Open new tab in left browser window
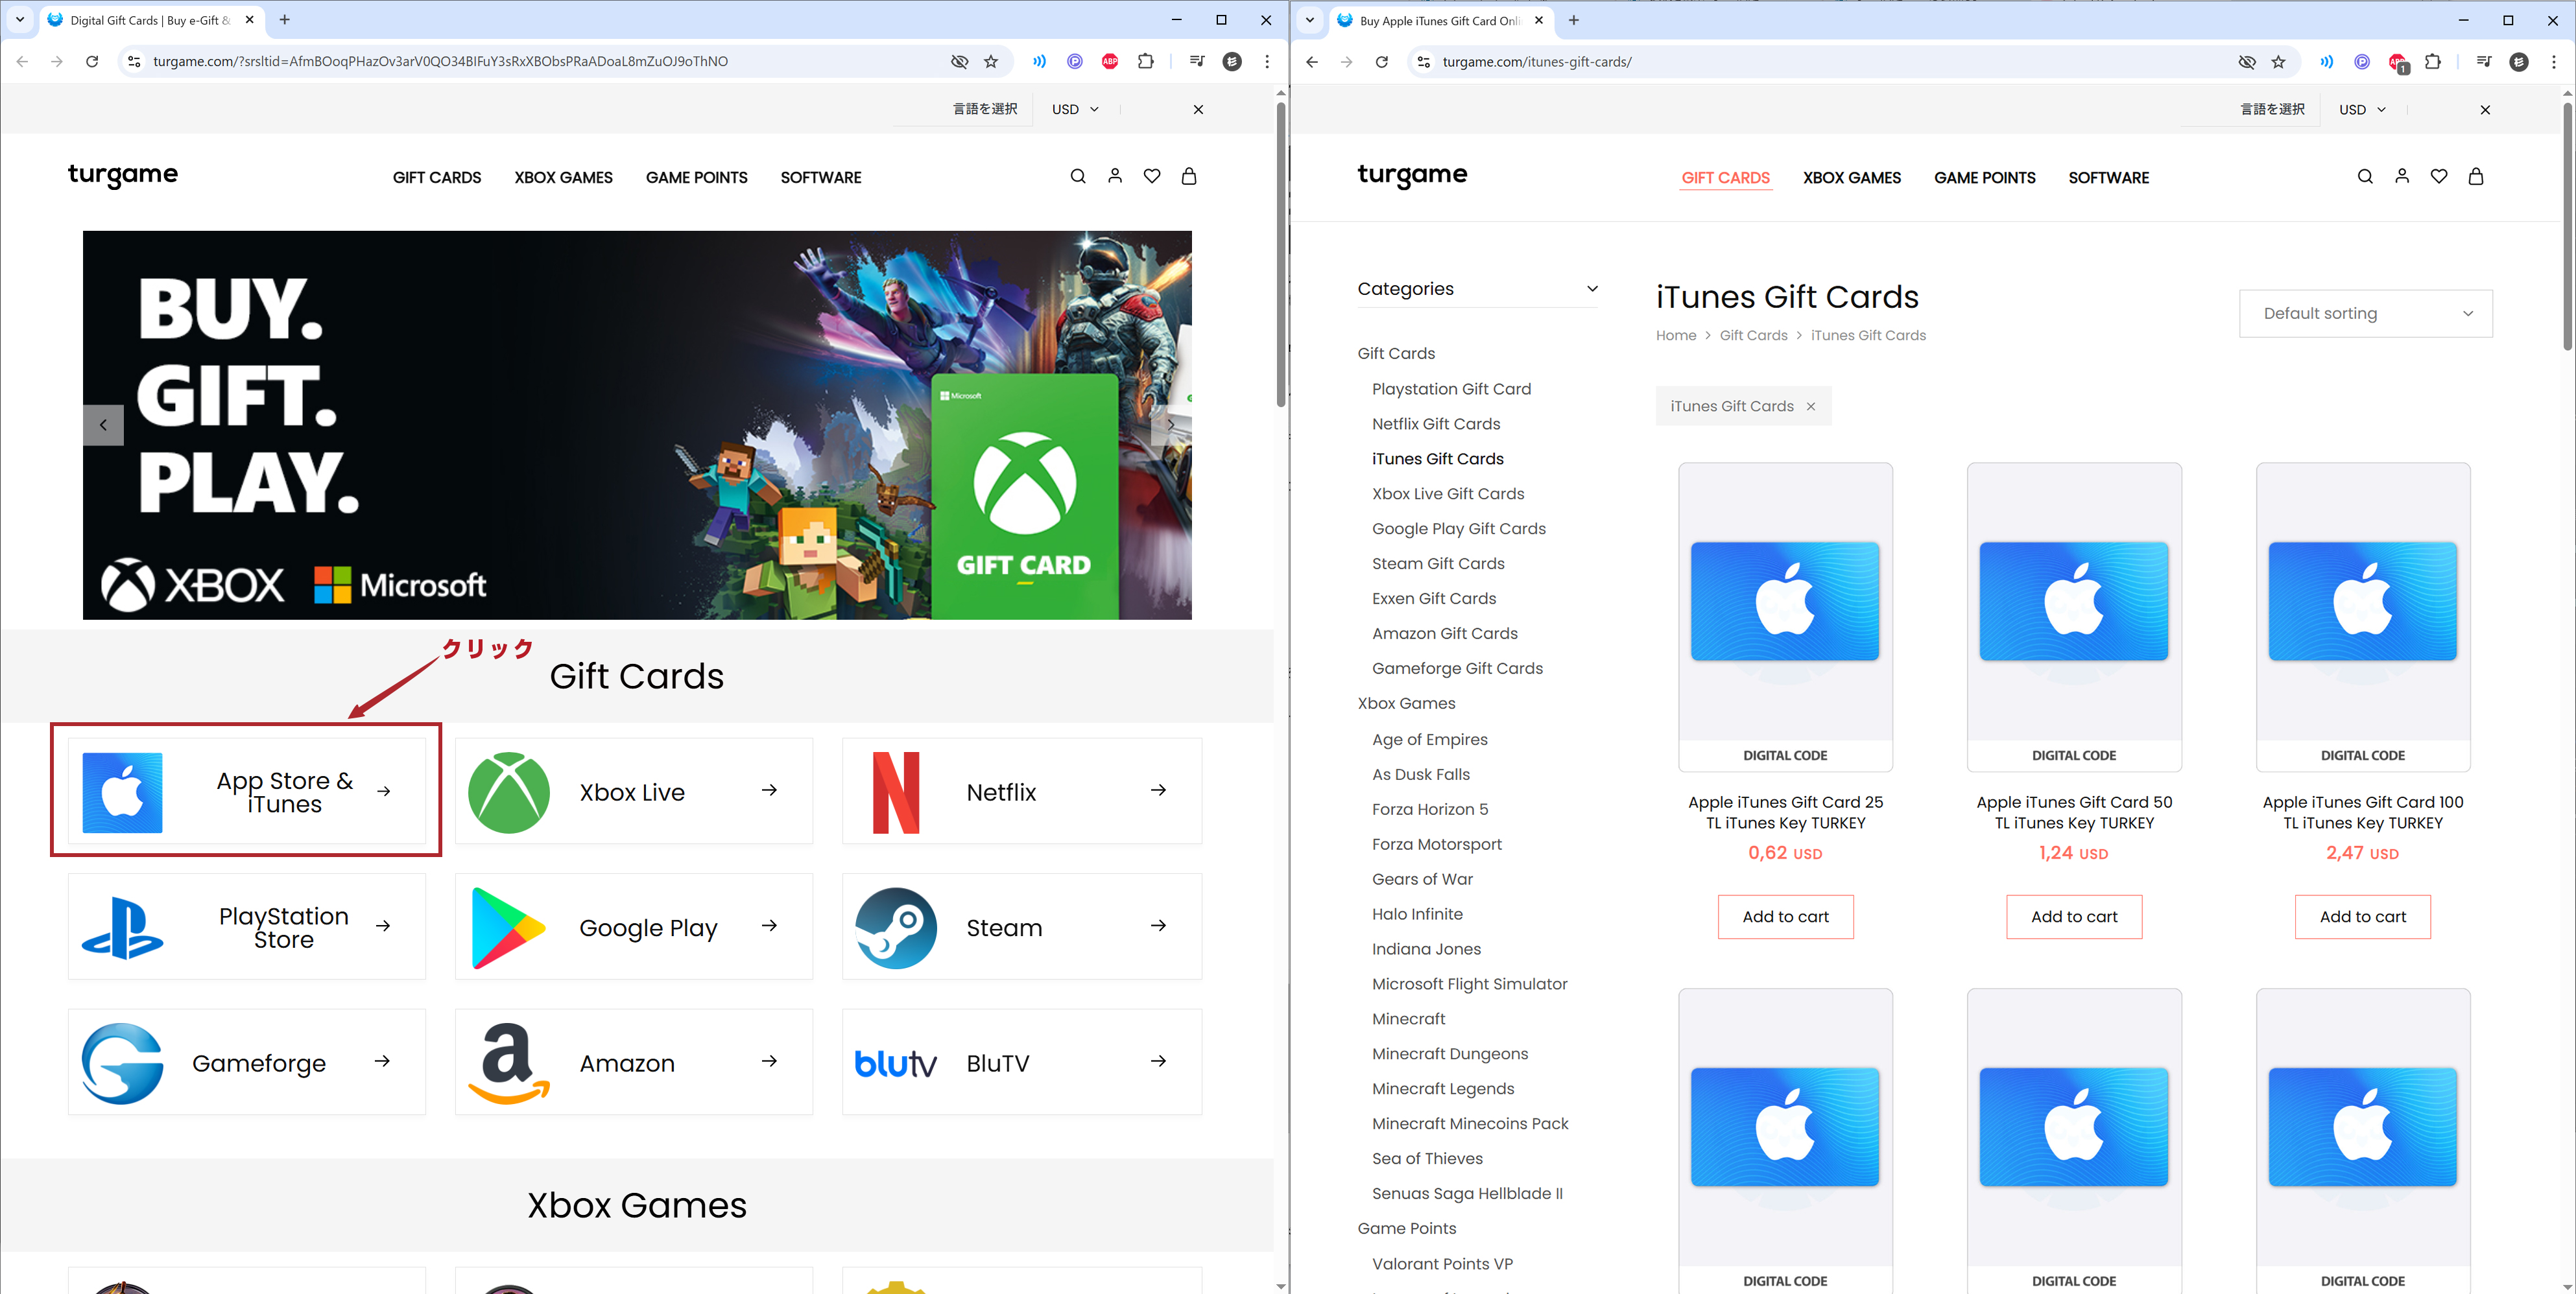 pyautogui.click(x=285, y=19)
